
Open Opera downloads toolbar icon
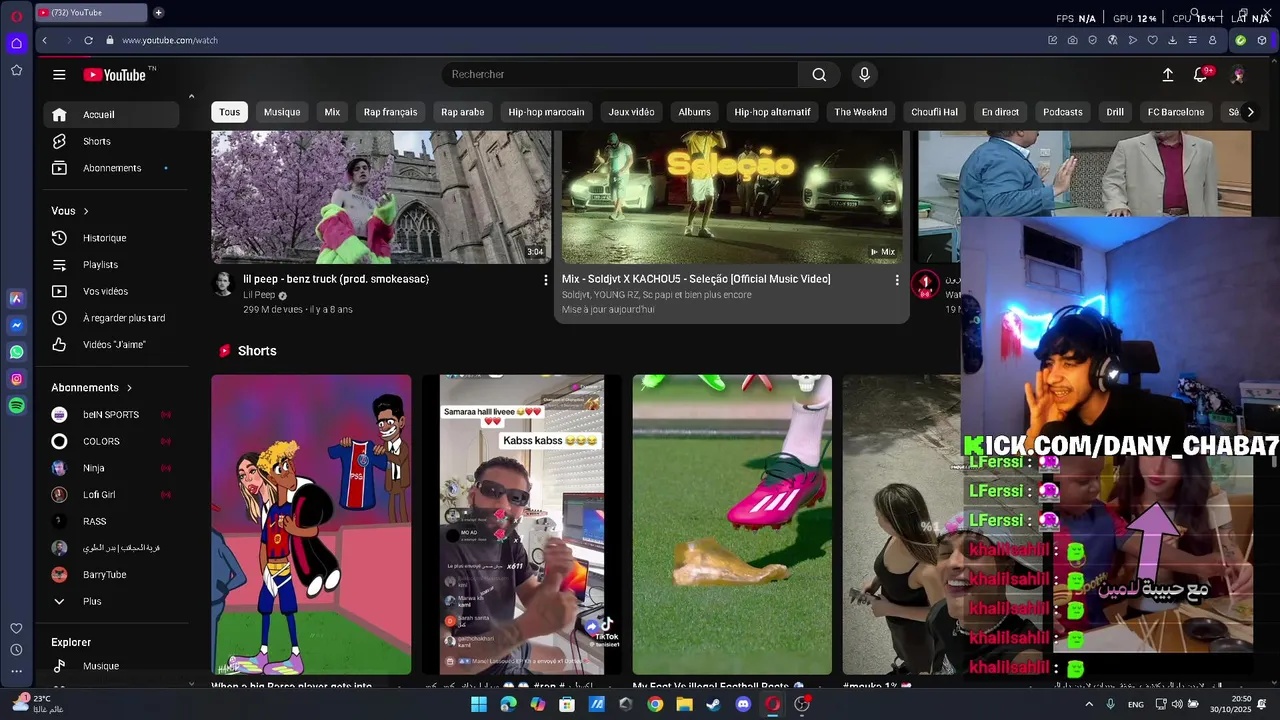[x=1172, y=40]
